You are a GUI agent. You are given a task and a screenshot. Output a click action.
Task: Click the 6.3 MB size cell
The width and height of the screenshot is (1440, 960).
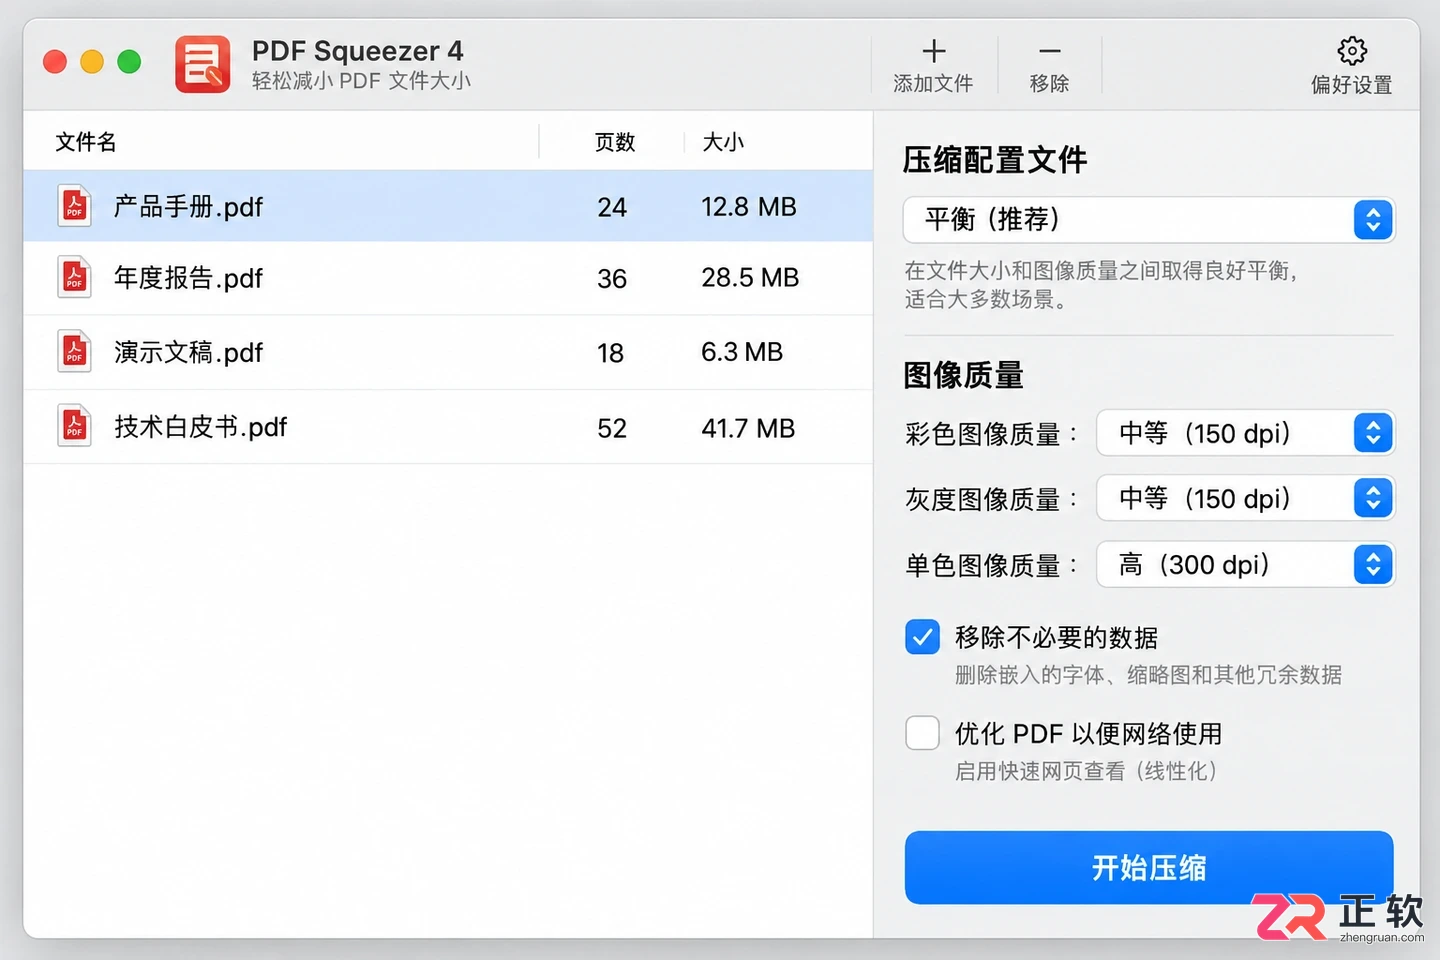tap(742, 352)
